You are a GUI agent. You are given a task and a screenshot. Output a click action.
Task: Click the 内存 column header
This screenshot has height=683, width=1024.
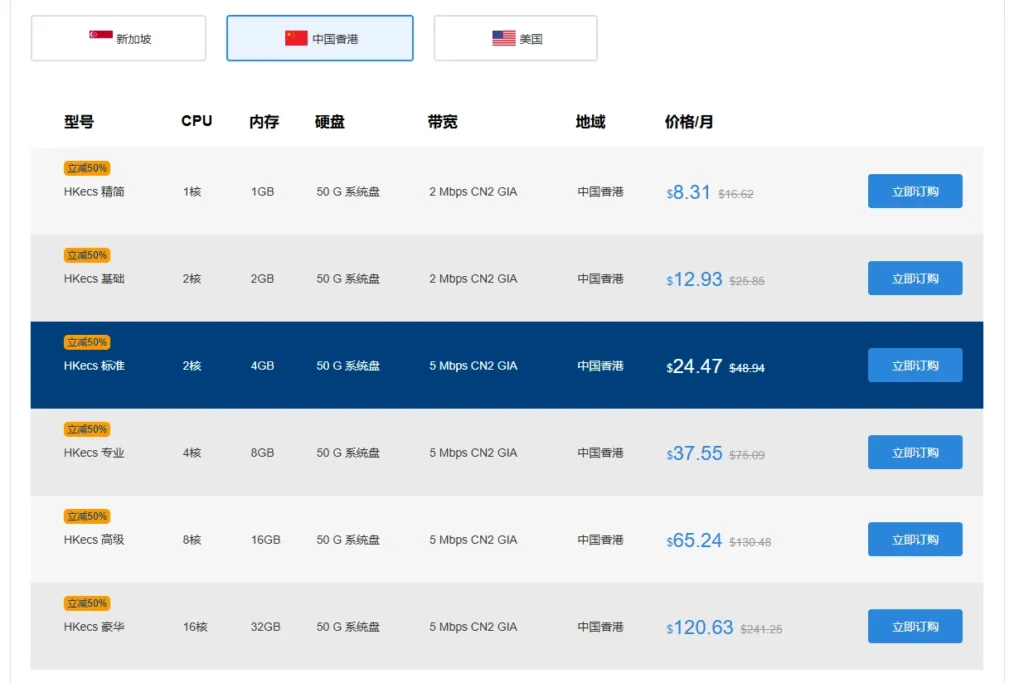pos(264,121)
